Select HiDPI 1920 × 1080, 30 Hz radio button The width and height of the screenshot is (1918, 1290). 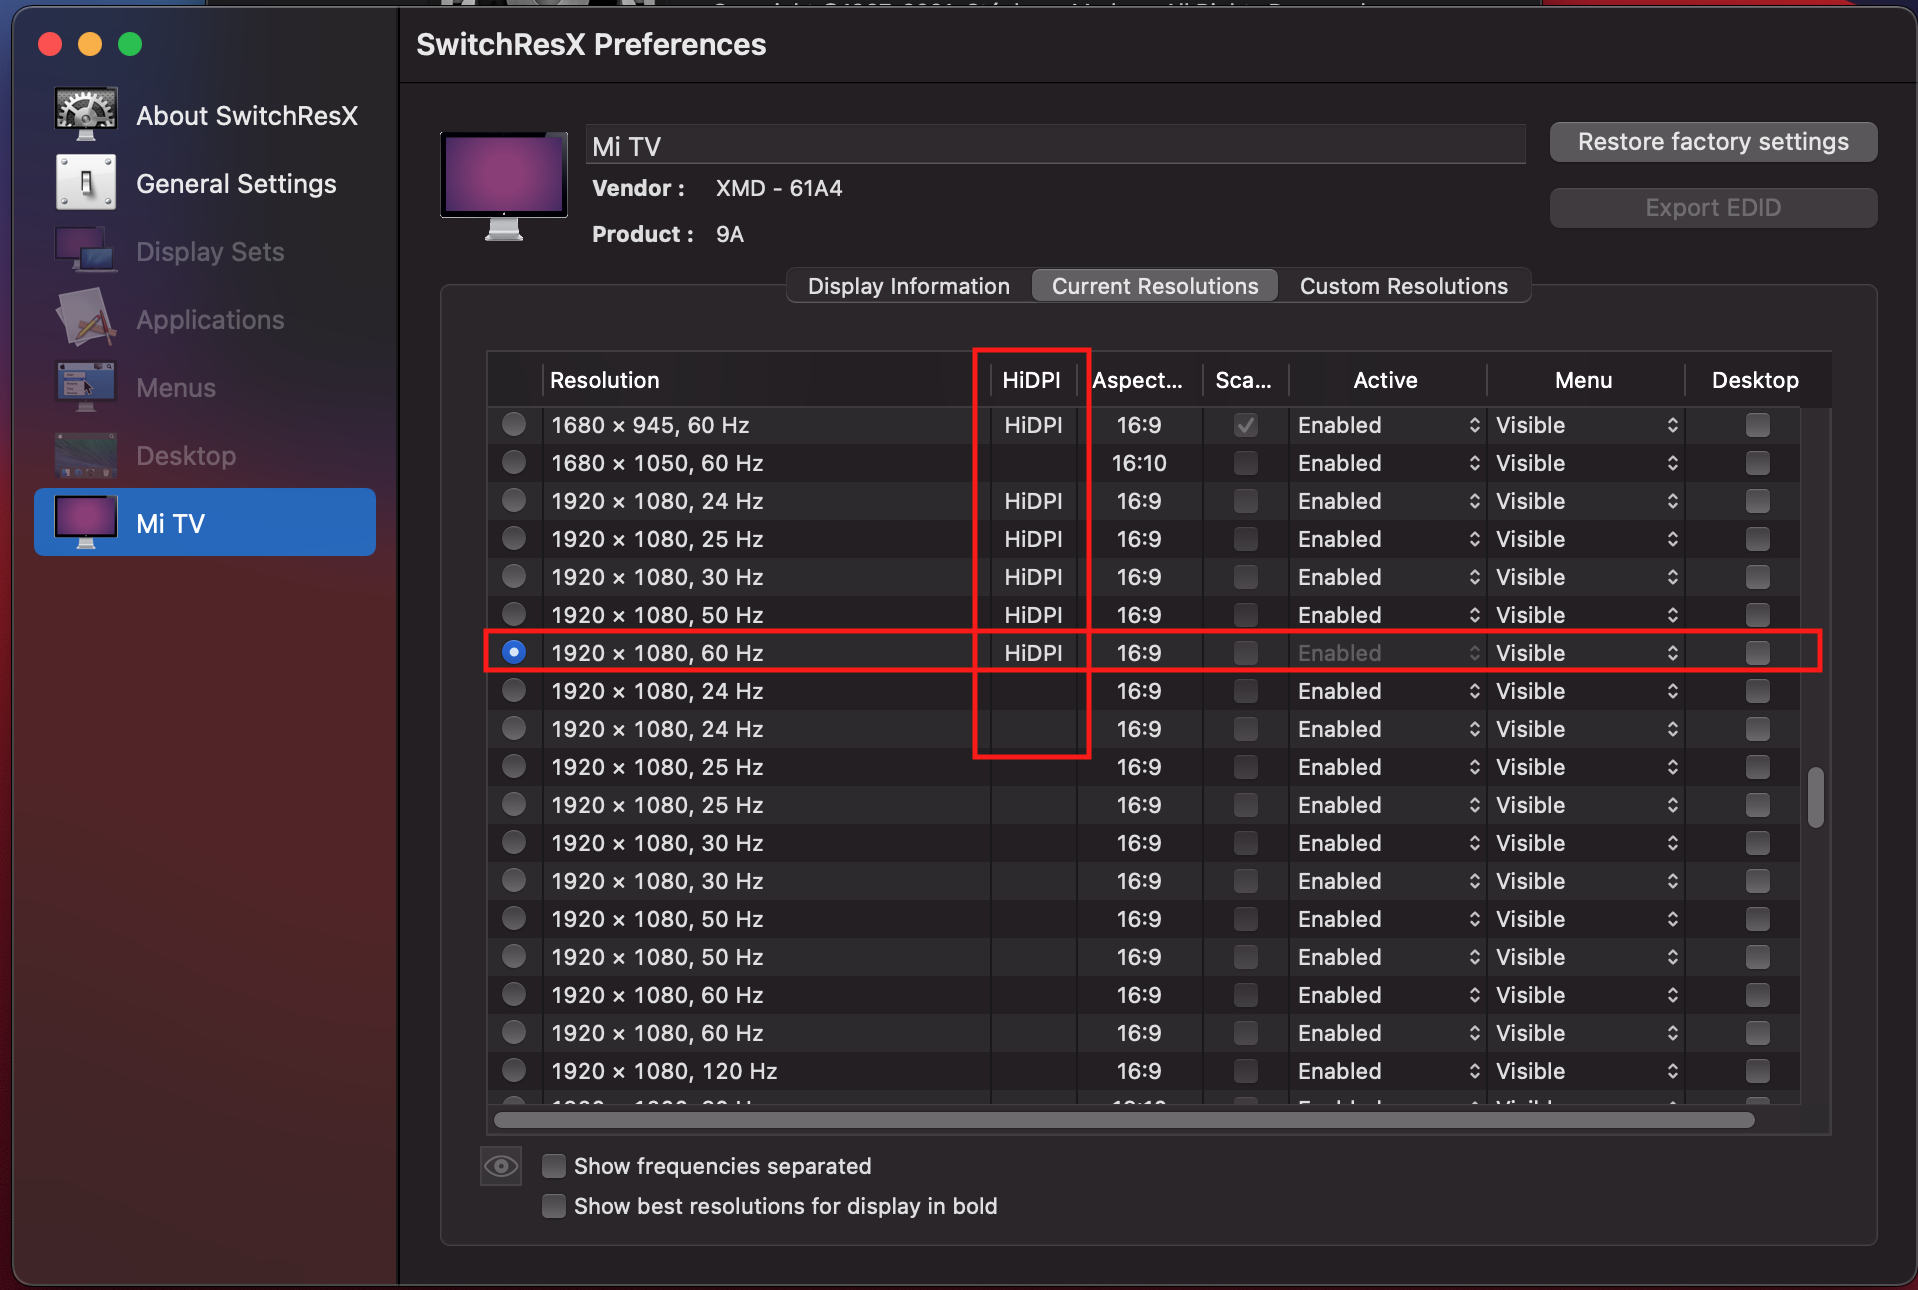[x=514, y=576]
